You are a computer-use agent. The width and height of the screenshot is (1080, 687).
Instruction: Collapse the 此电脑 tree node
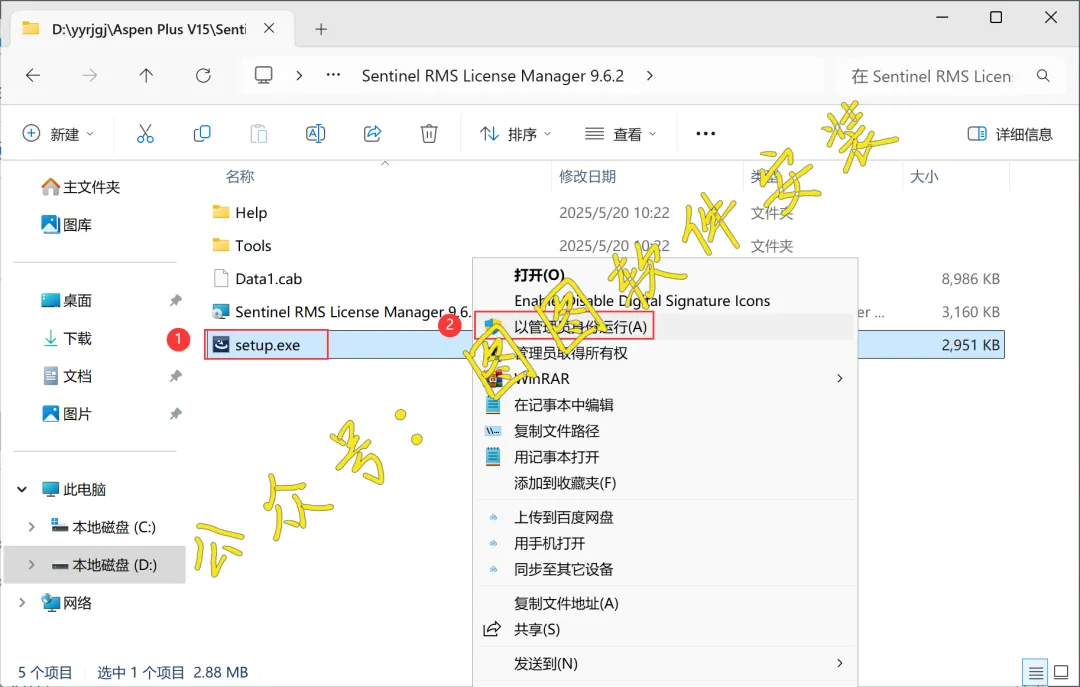coord(22,489)
